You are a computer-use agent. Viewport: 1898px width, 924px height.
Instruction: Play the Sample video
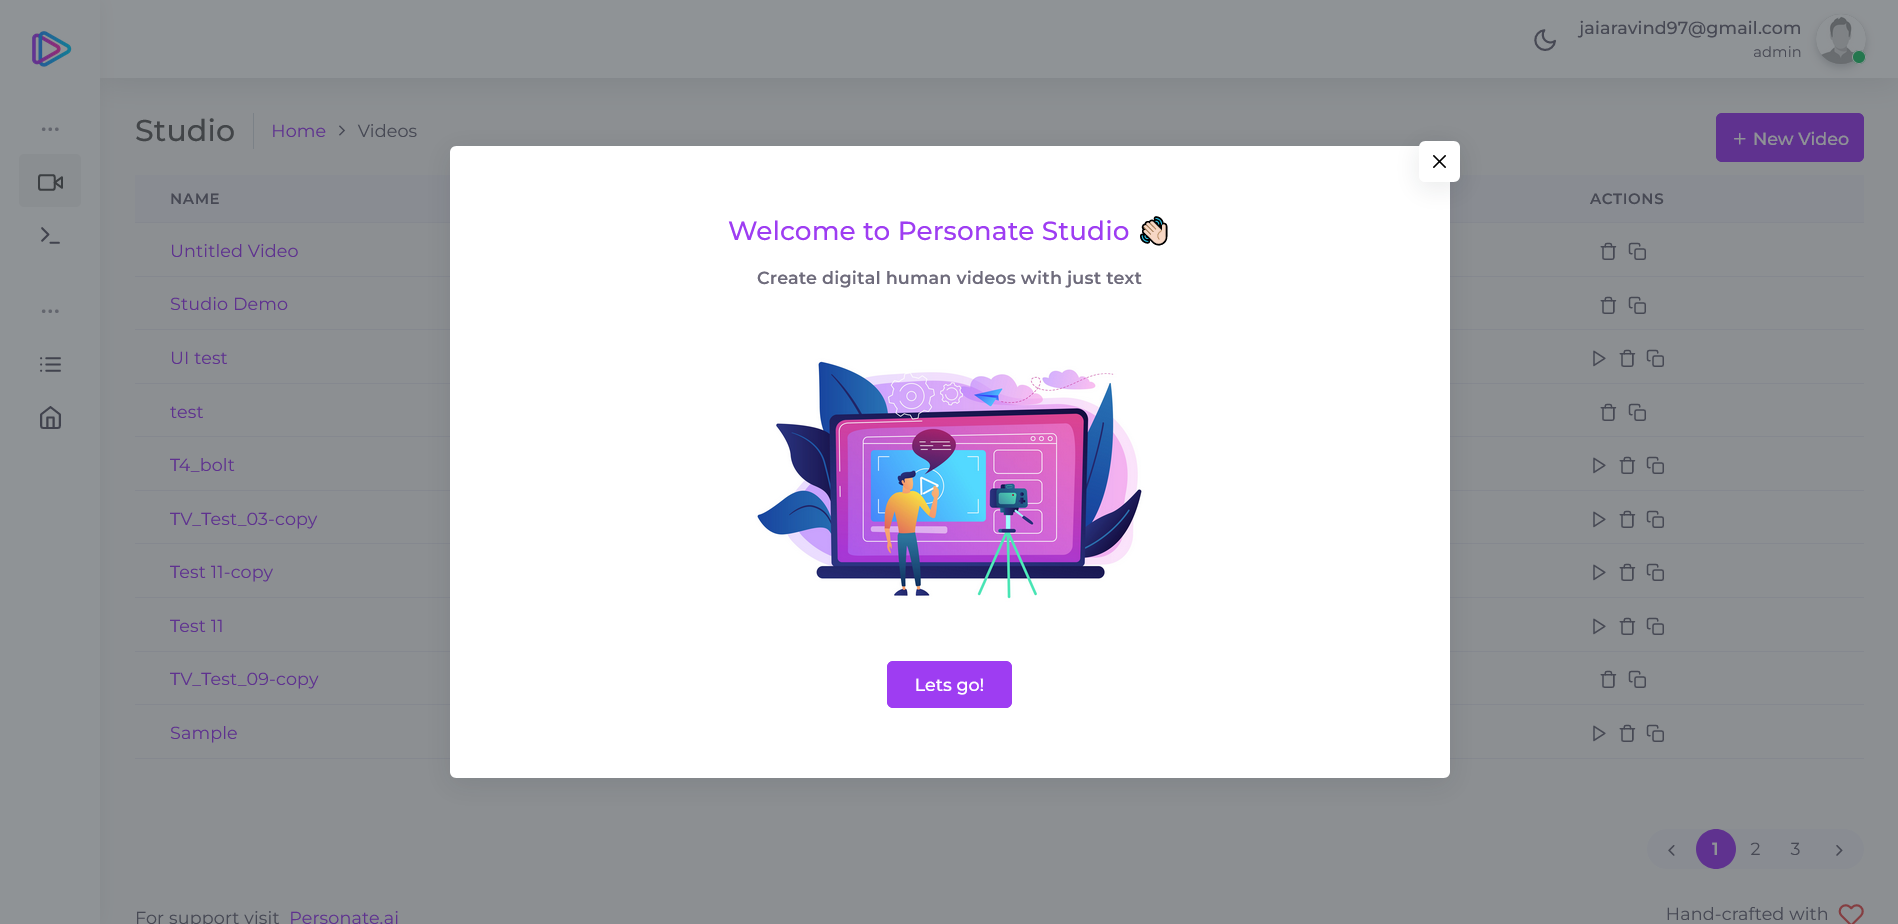[x=1598, y=732]
